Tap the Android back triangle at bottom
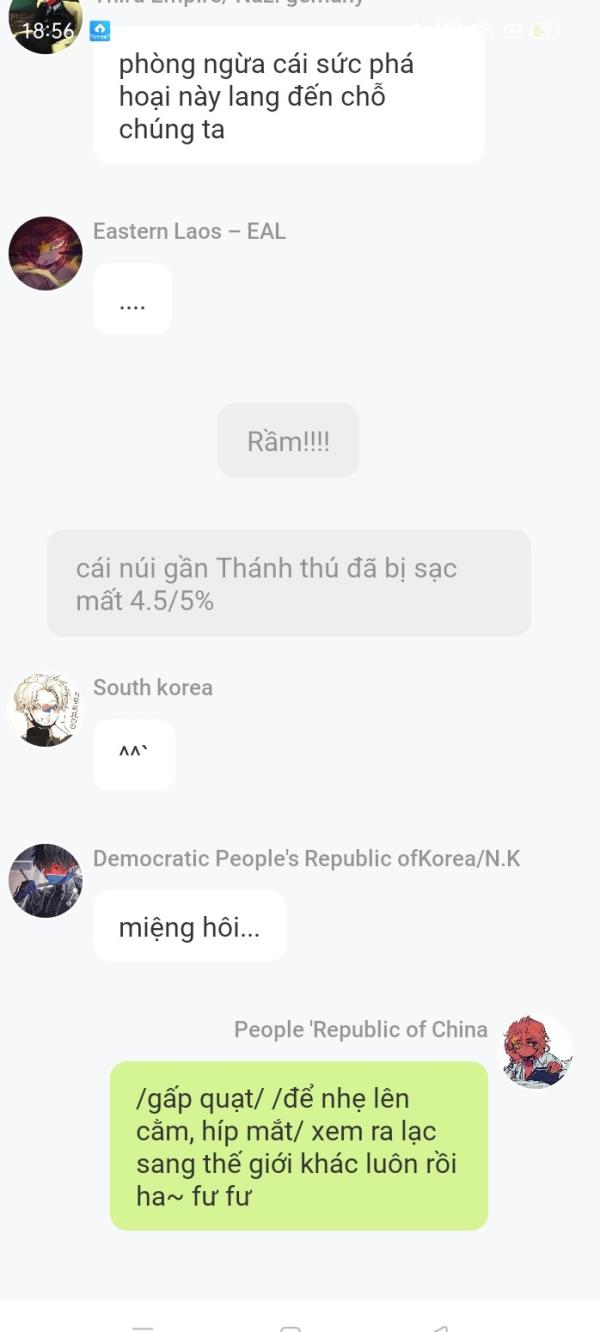 click(440, 1328)
